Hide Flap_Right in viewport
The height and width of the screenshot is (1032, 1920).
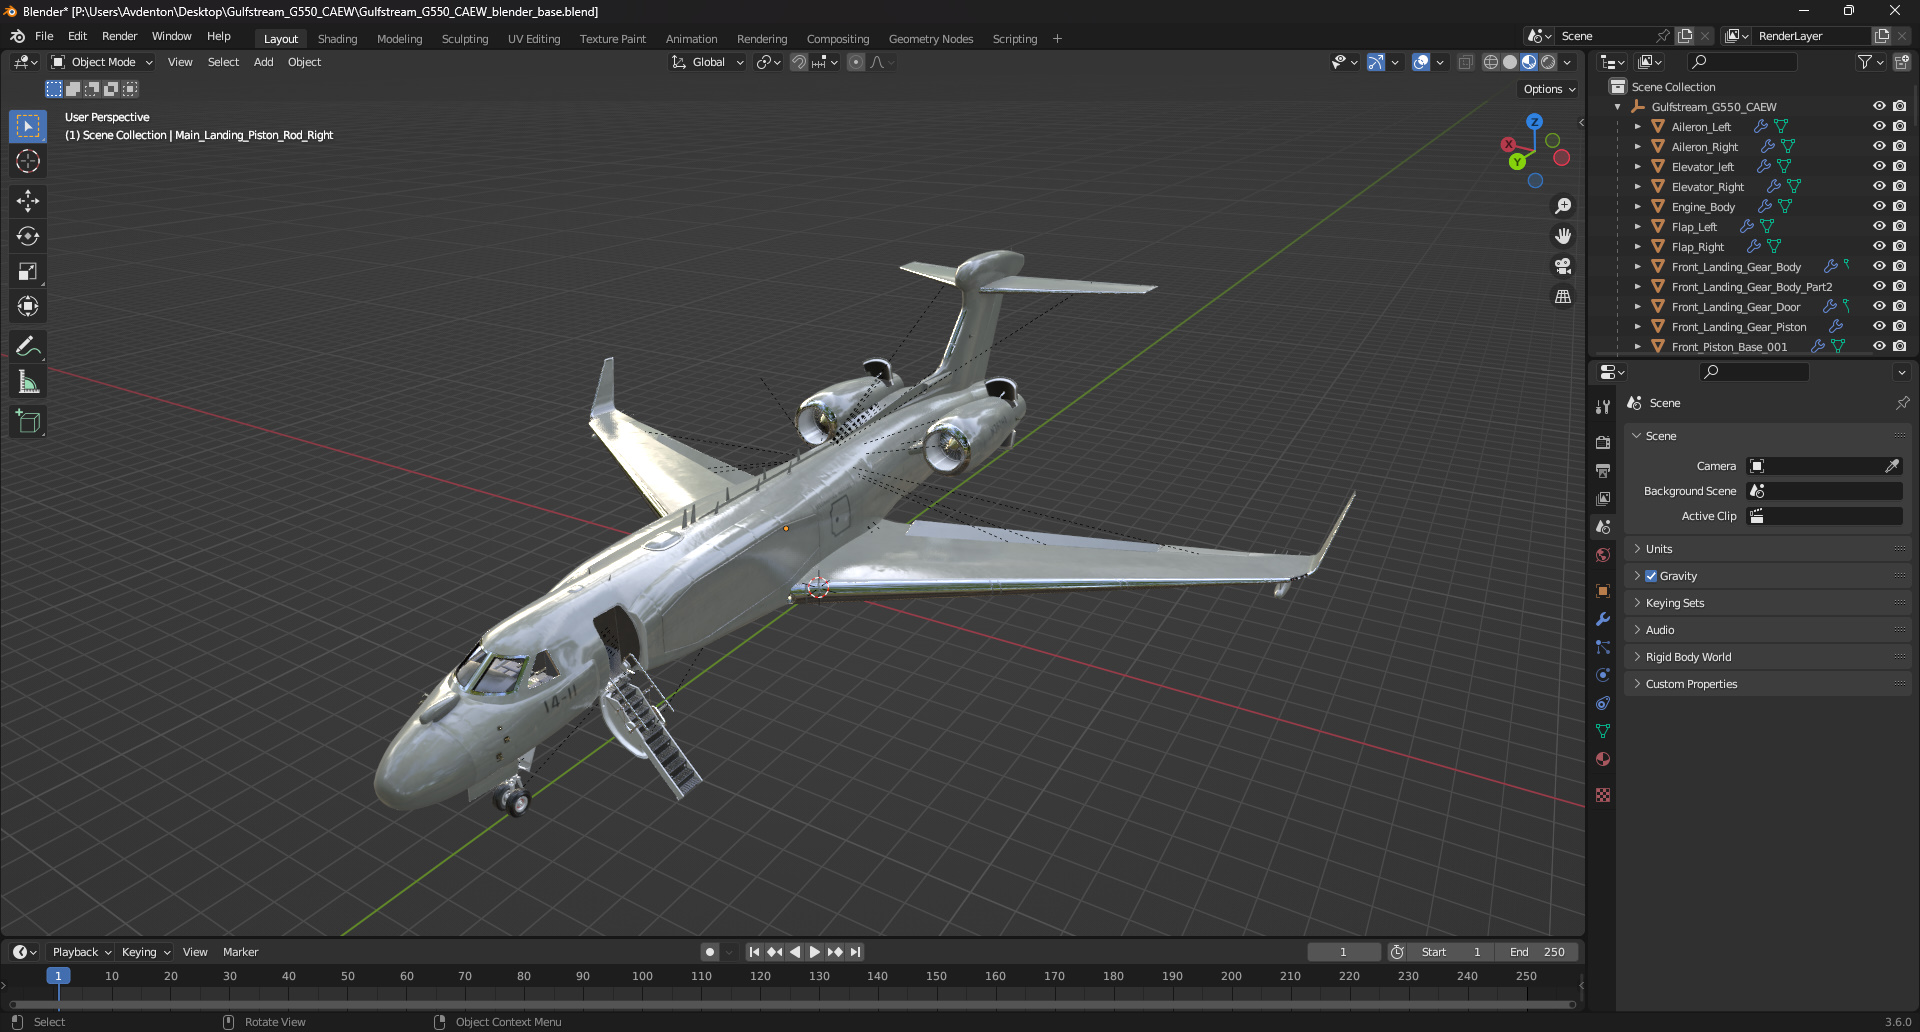(1879, 246)
